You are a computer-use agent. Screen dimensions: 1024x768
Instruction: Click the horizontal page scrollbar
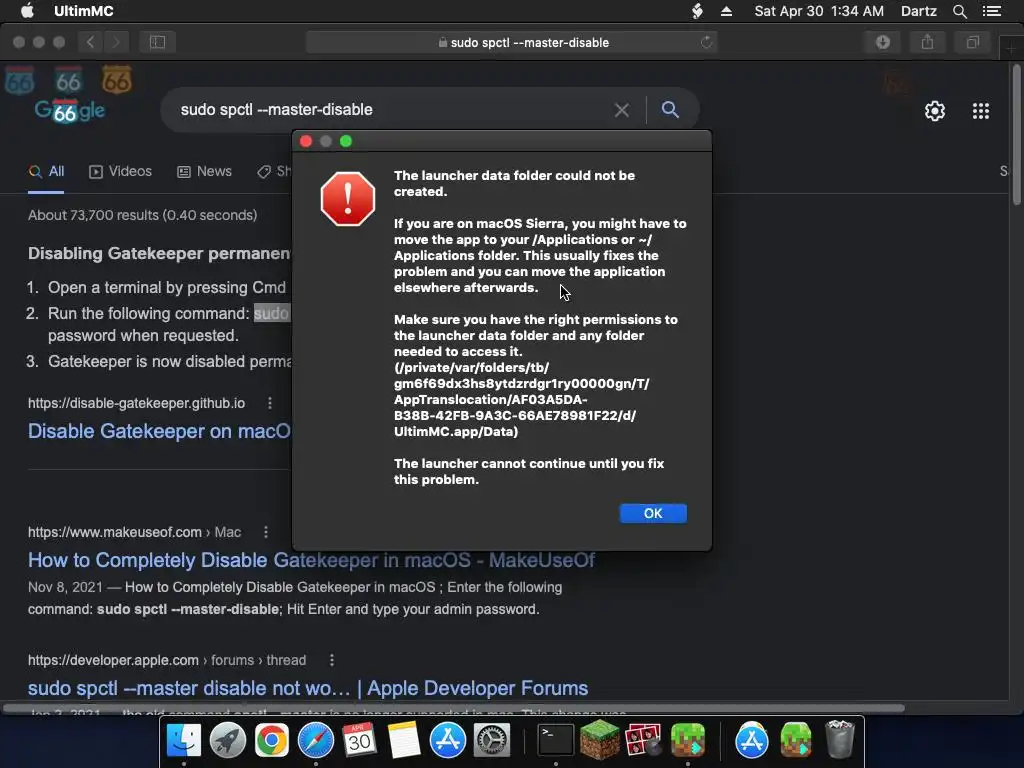(454, 708)
